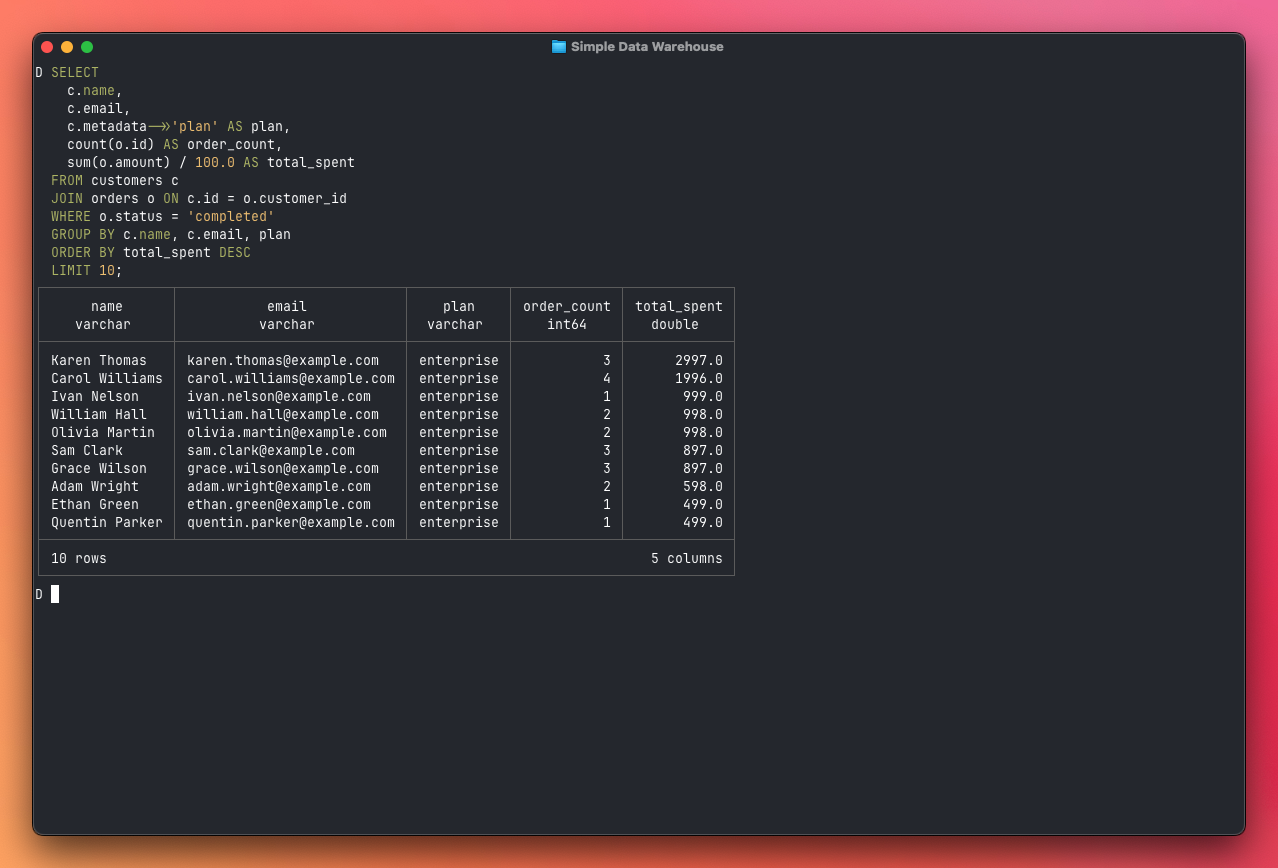The image size is (1278, 868).
Task: Click the folder icon in title bar
Action: point(559,47)
